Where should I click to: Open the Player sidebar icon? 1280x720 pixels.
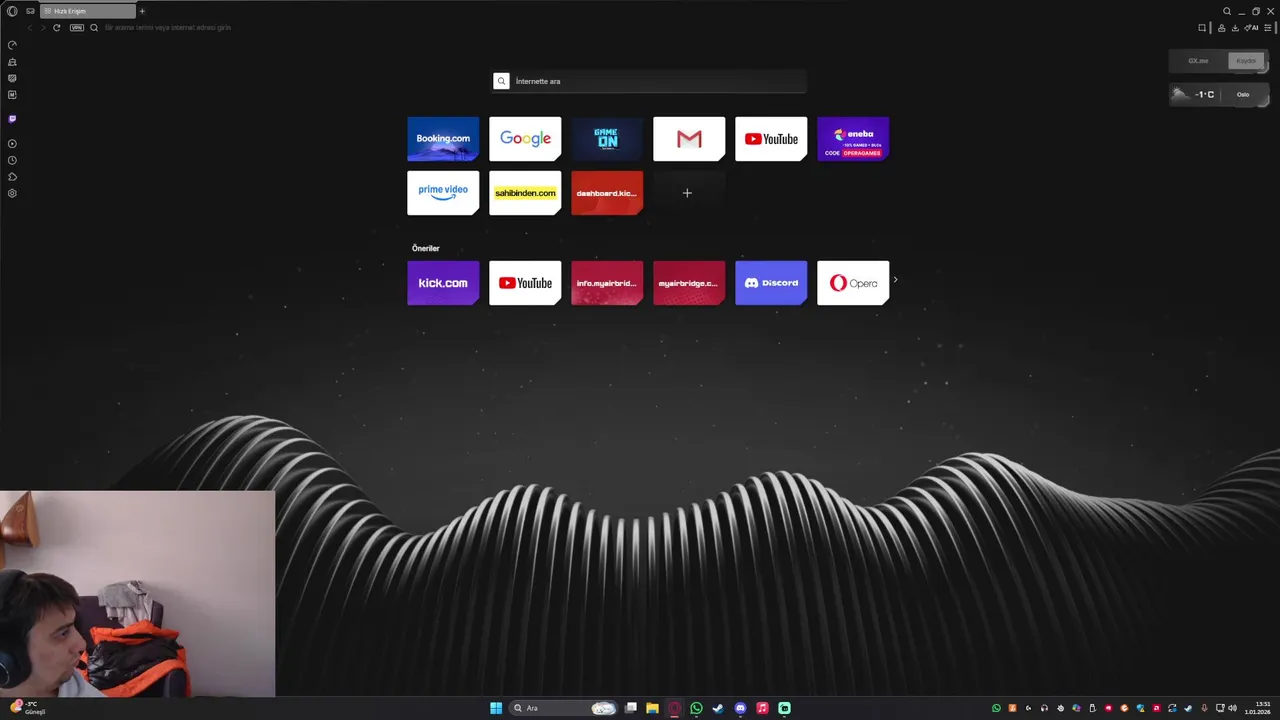click(12, 144)
